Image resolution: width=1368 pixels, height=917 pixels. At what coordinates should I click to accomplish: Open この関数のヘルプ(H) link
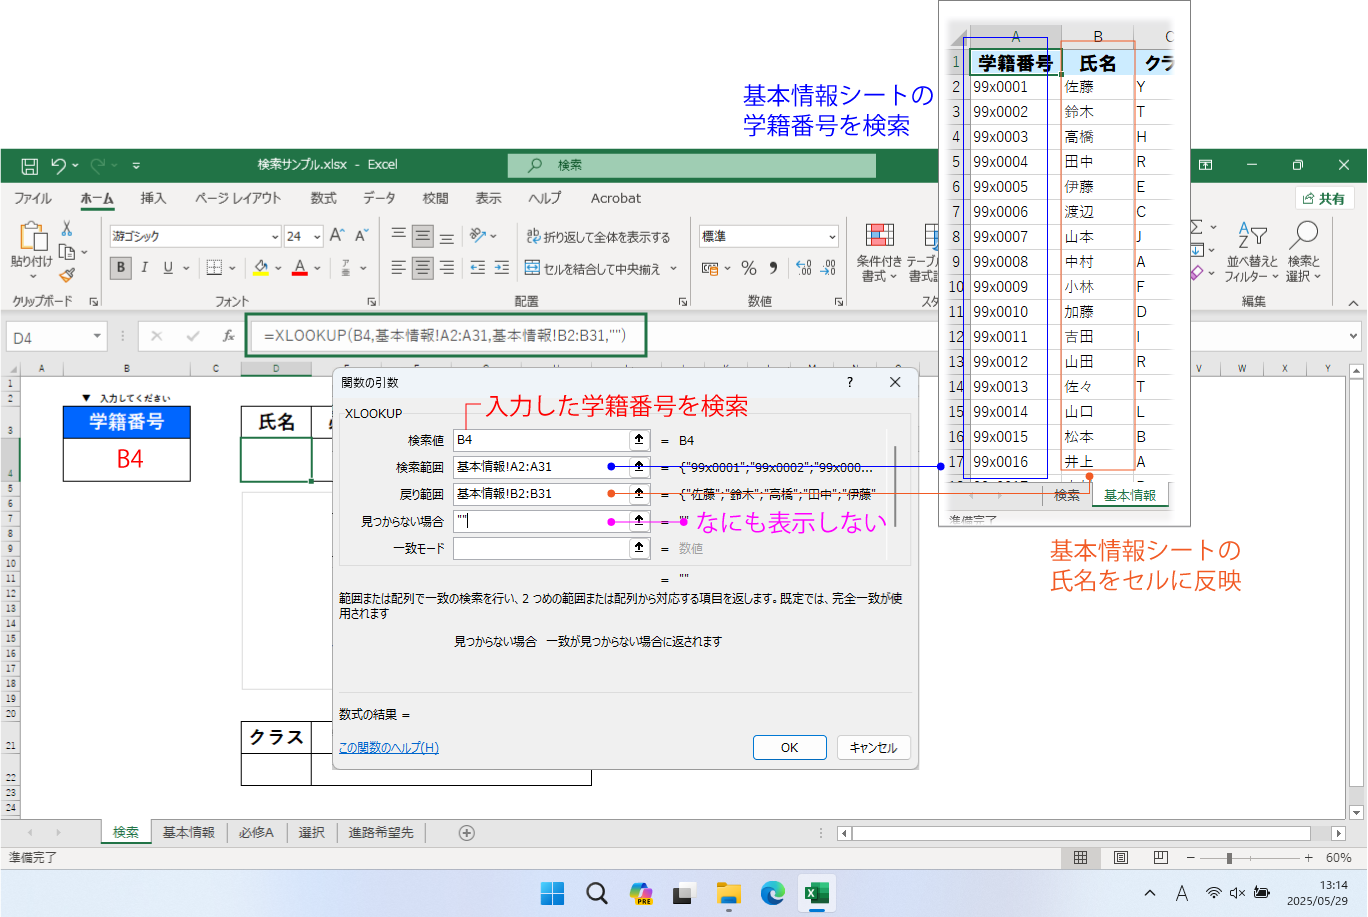tap(389, 748)
